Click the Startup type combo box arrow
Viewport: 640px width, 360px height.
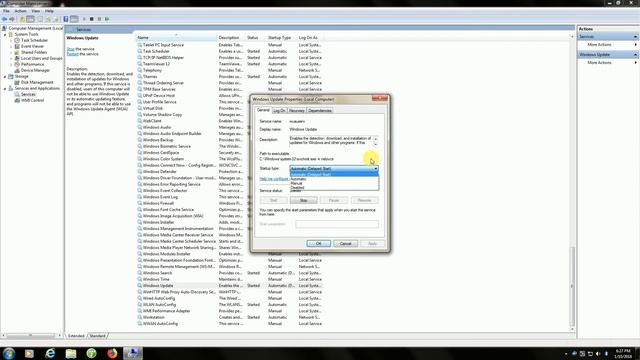pyautogui.click(x=376, y=169)
